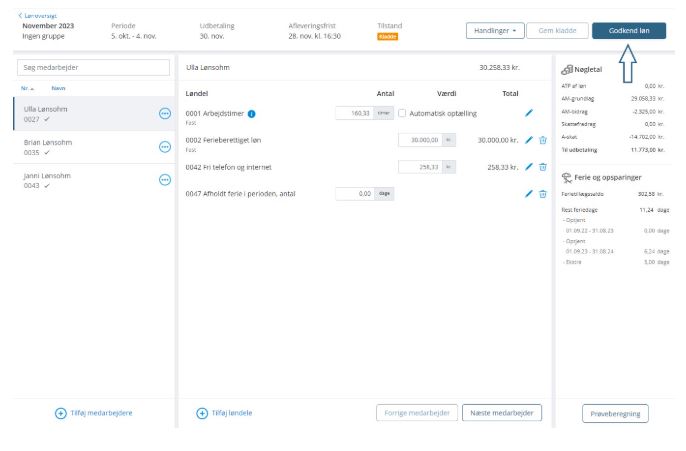Add employees via Tilføj medarbejdere
Viewport: 686px width, 451px height.
tap(94, 413)
